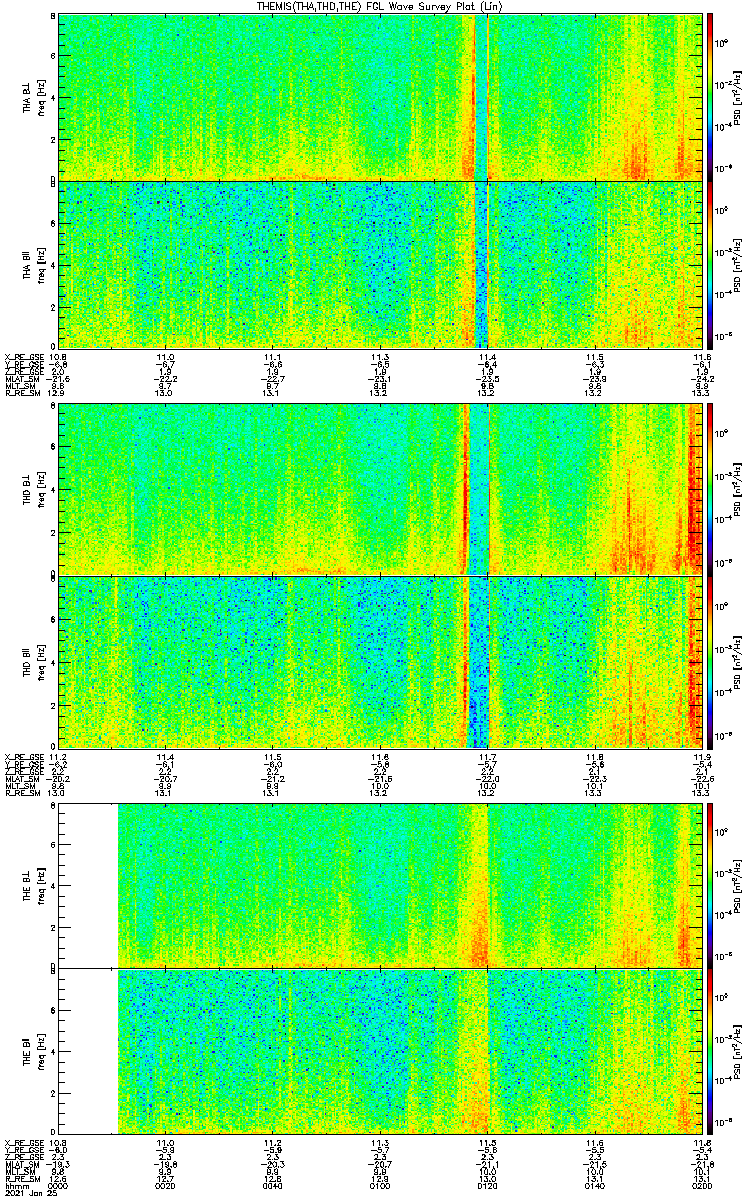Click the 'THA B⊥ freq [Hz]' axis label
Screen dimensions: 750x1200
click(x=33, y=97)
